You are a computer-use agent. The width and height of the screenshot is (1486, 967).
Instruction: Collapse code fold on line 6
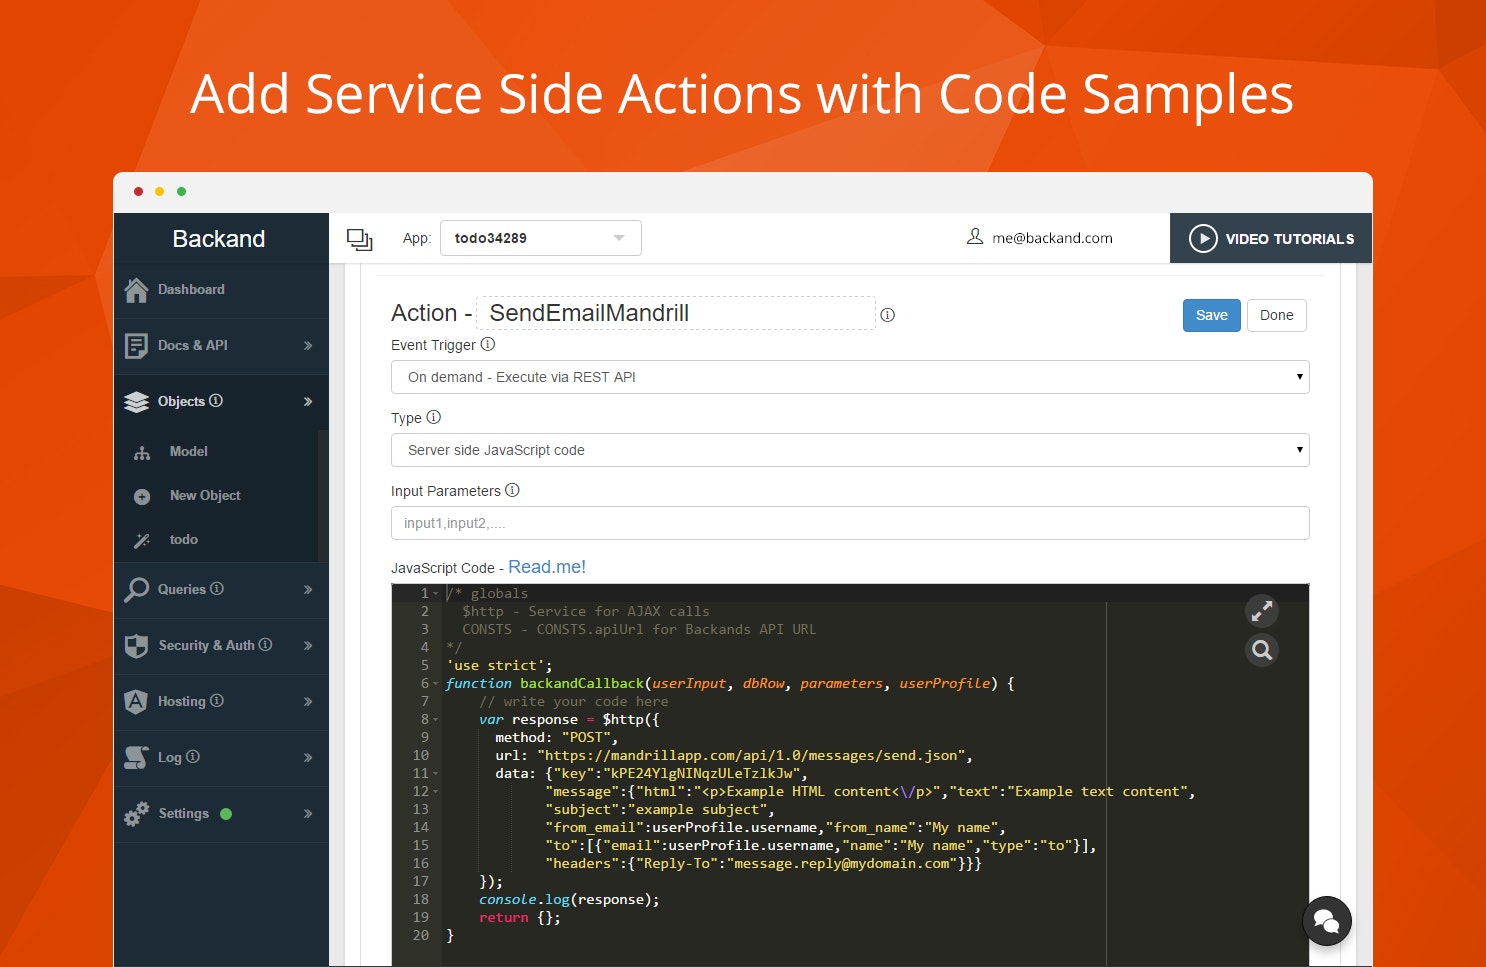436,684
